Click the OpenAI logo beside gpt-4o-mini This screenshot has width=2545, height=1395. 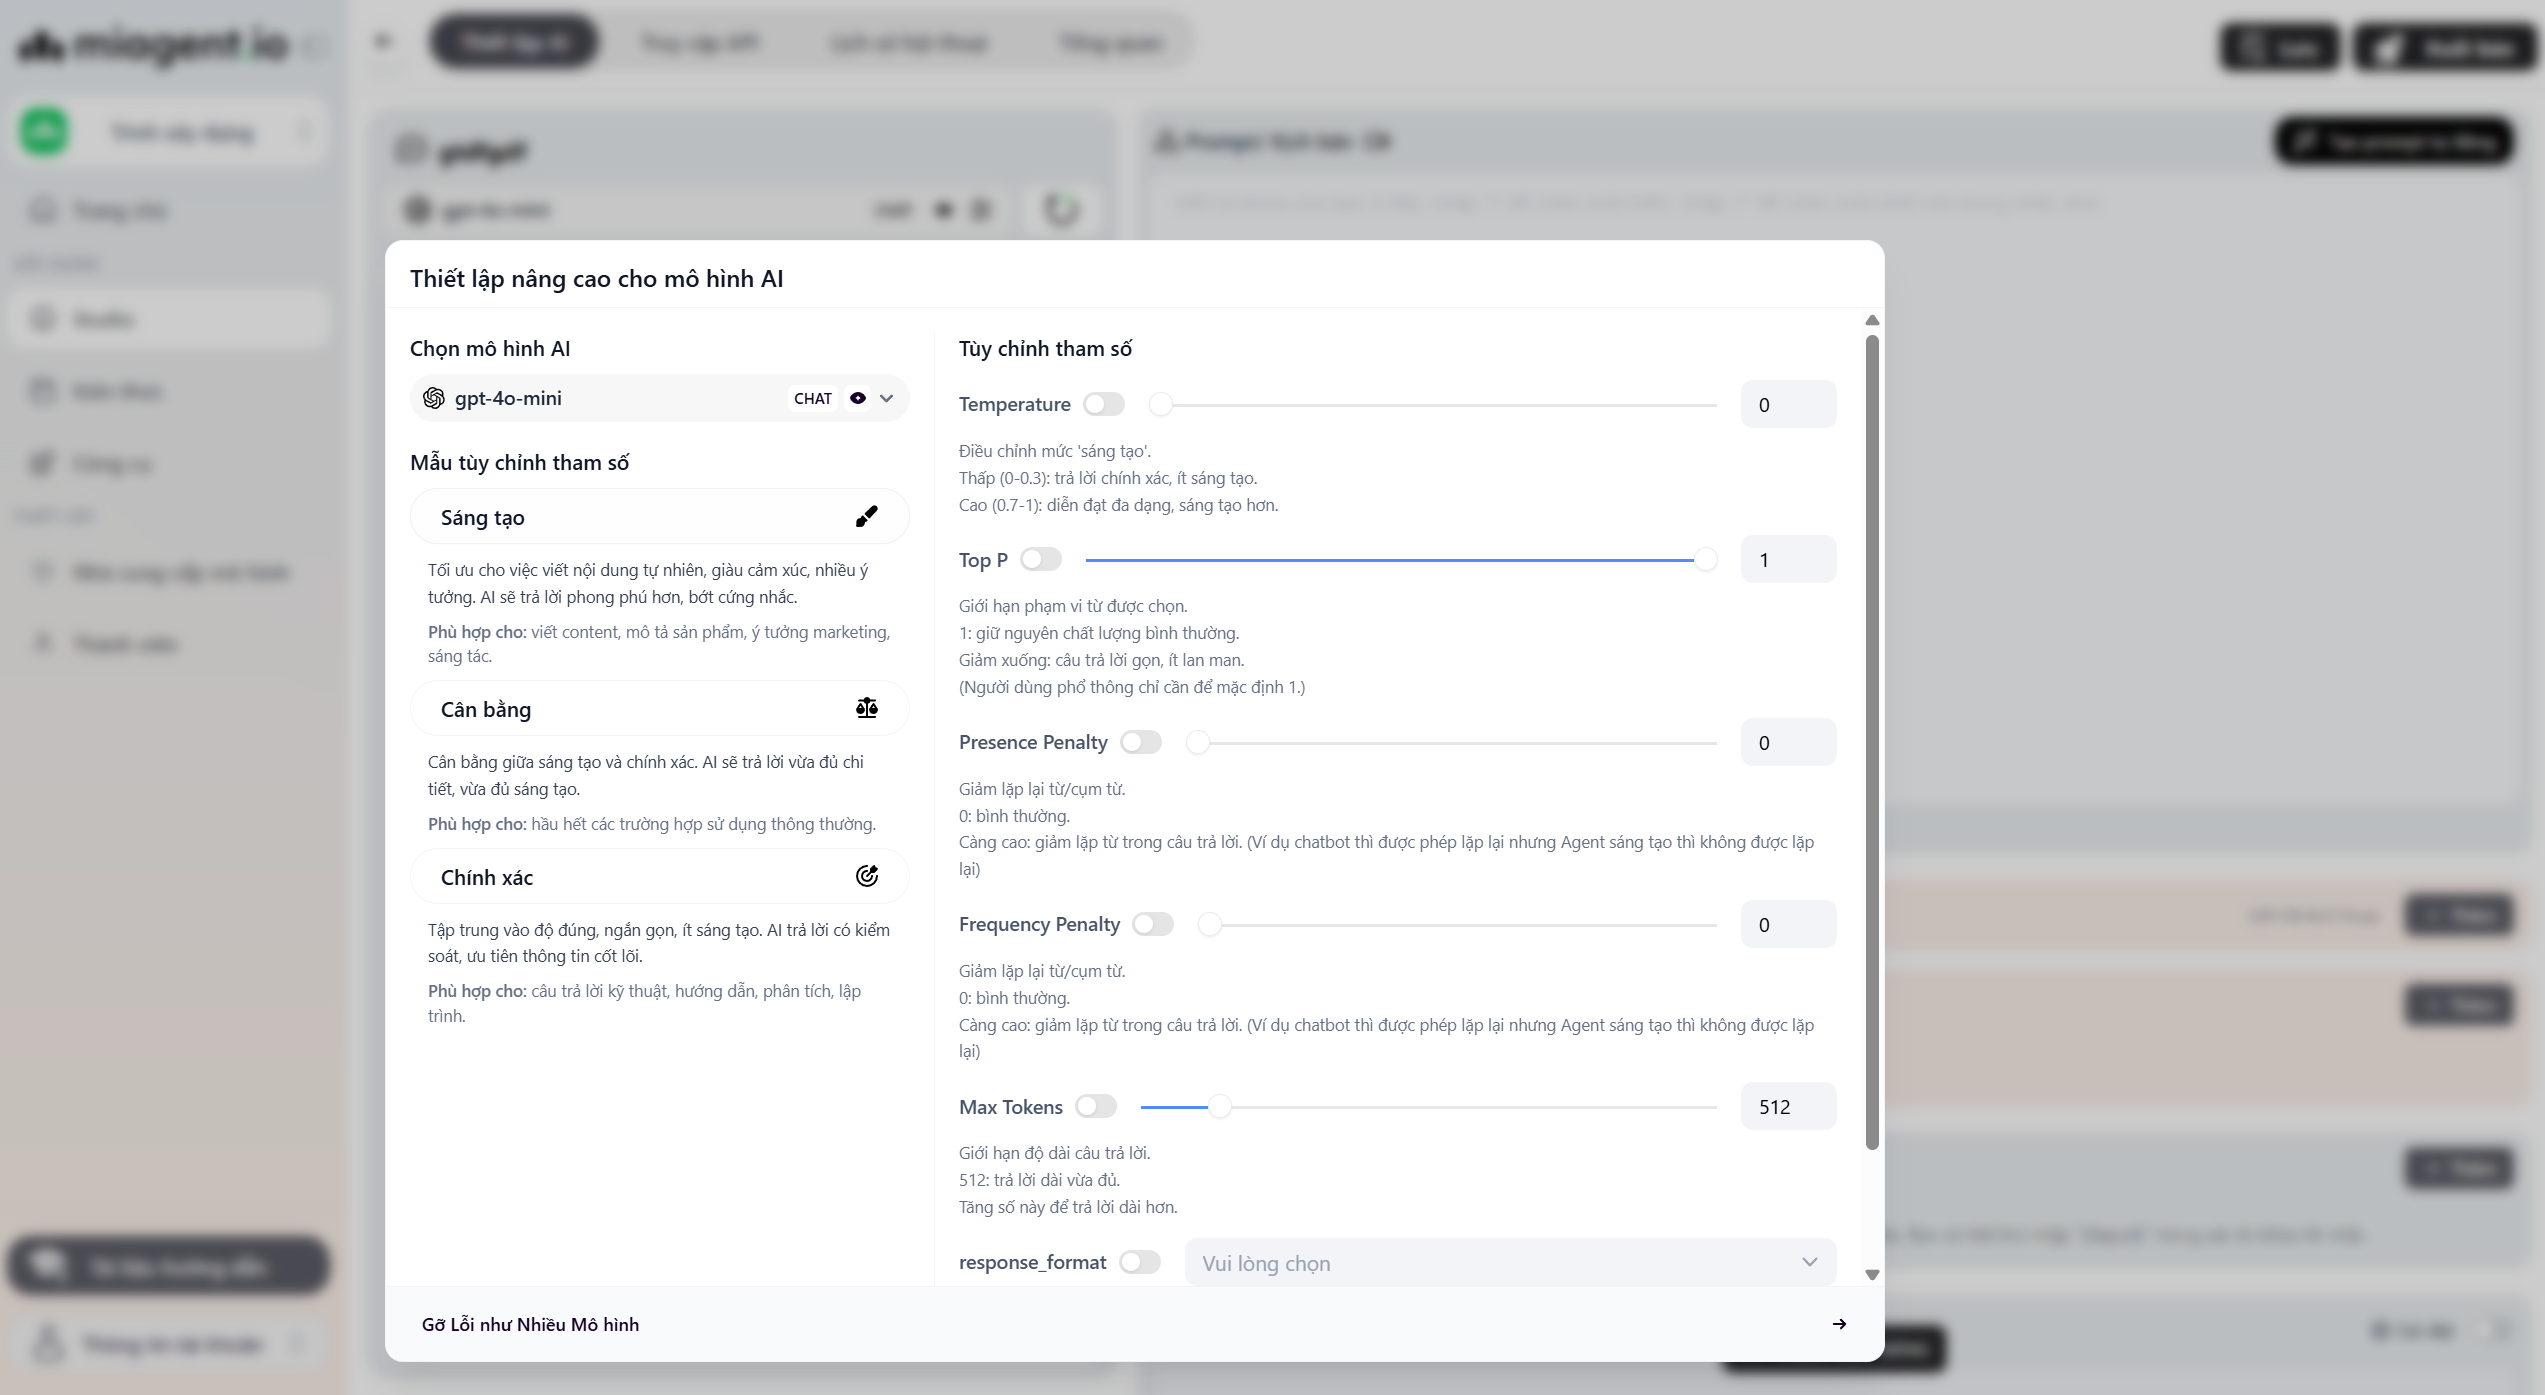click(434, 398)
